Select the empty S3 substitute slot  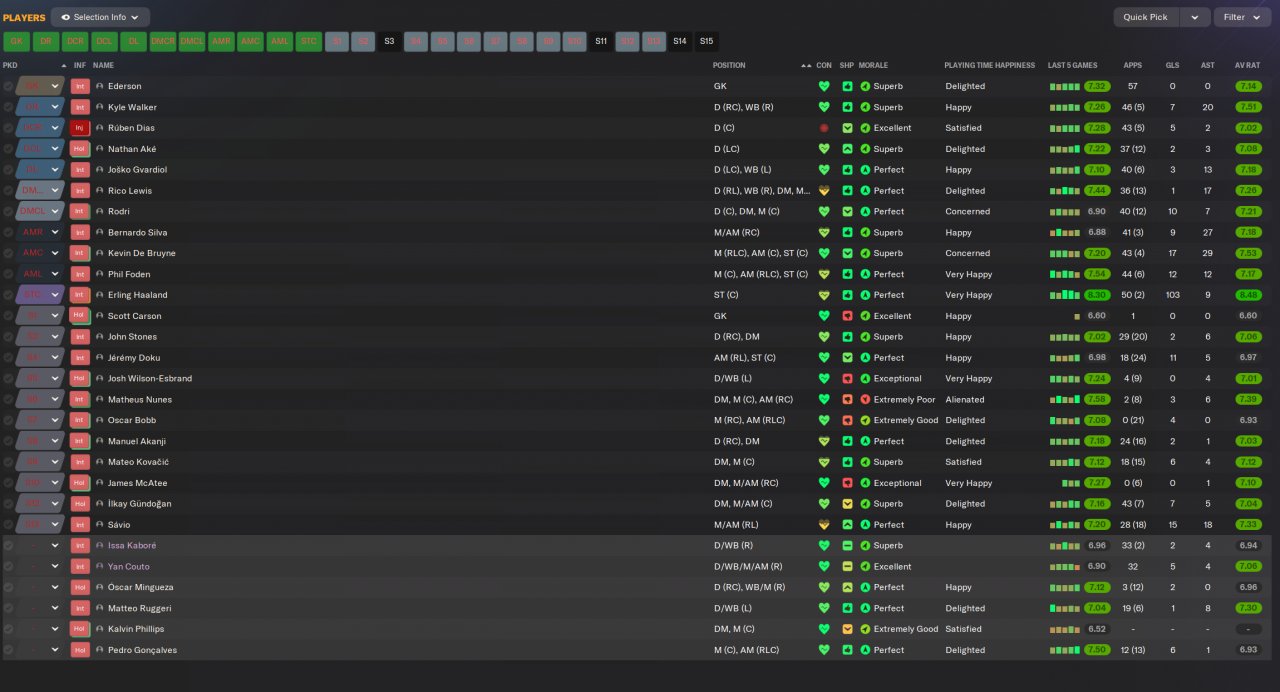[x=389, y=42]
